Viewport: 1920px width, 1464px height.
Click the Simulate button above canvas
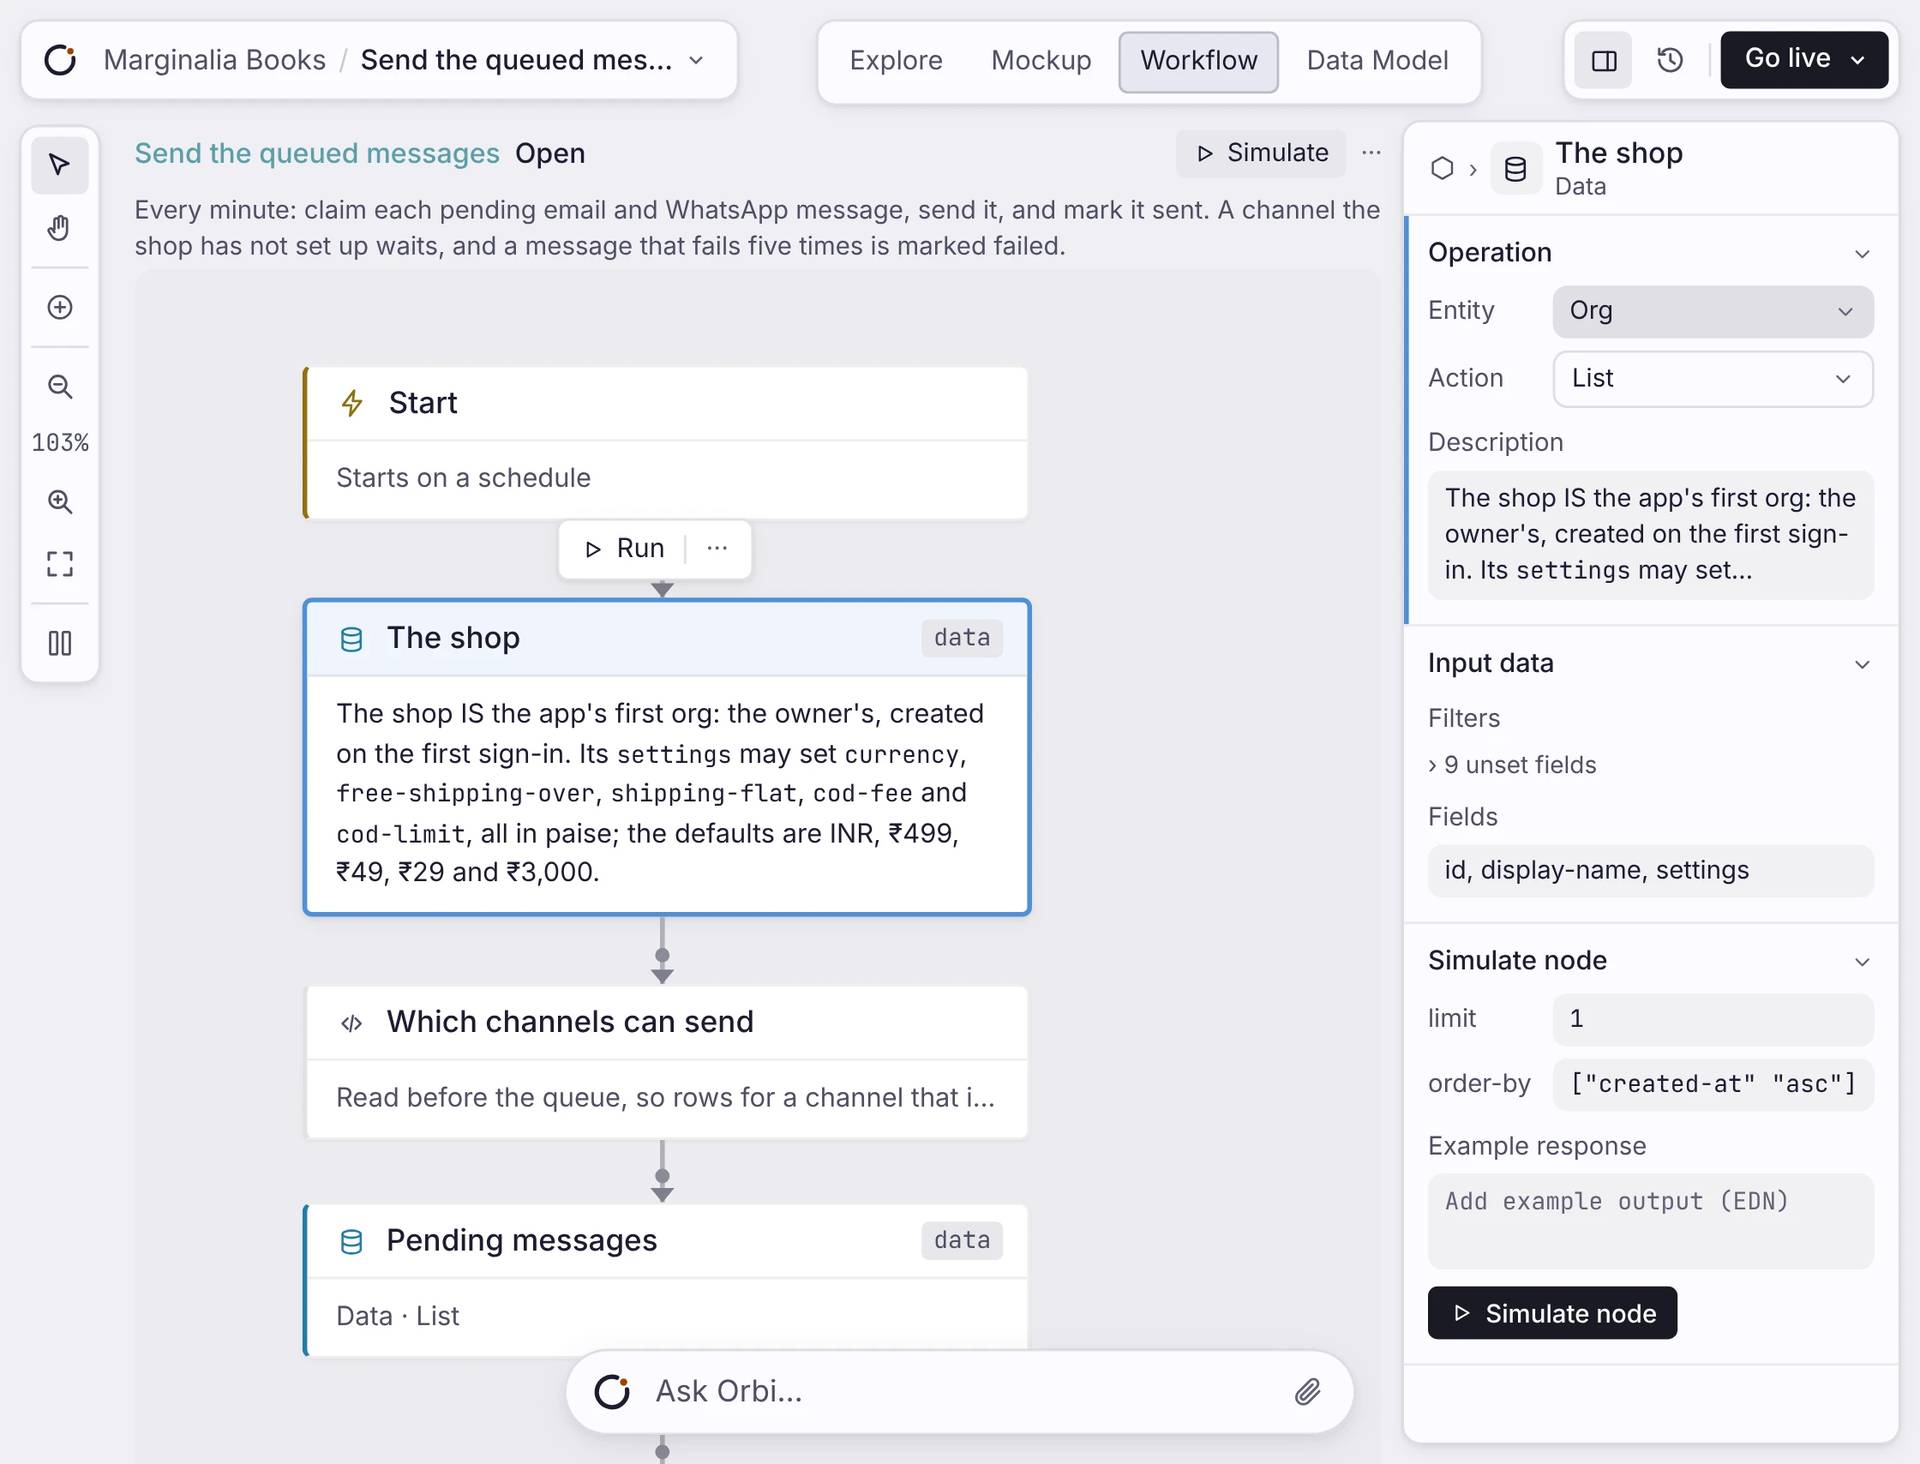(x=1262, y=153)
